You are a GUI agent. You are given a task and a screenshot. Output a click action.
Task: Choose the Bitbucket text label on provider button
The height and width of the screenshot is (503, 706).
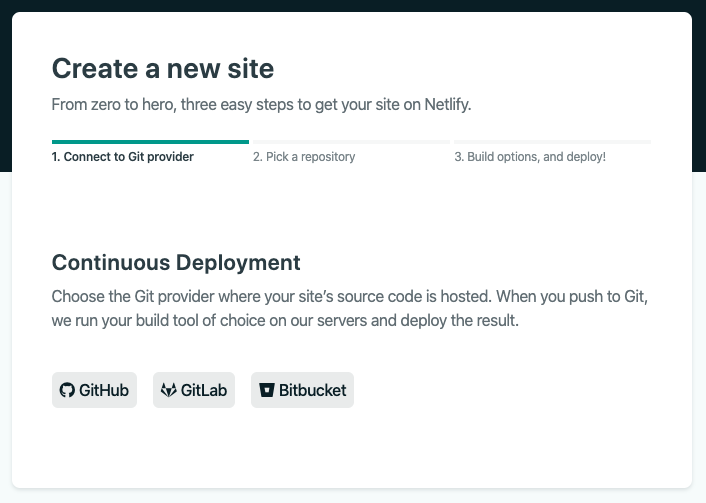click(x=313, y=390)
